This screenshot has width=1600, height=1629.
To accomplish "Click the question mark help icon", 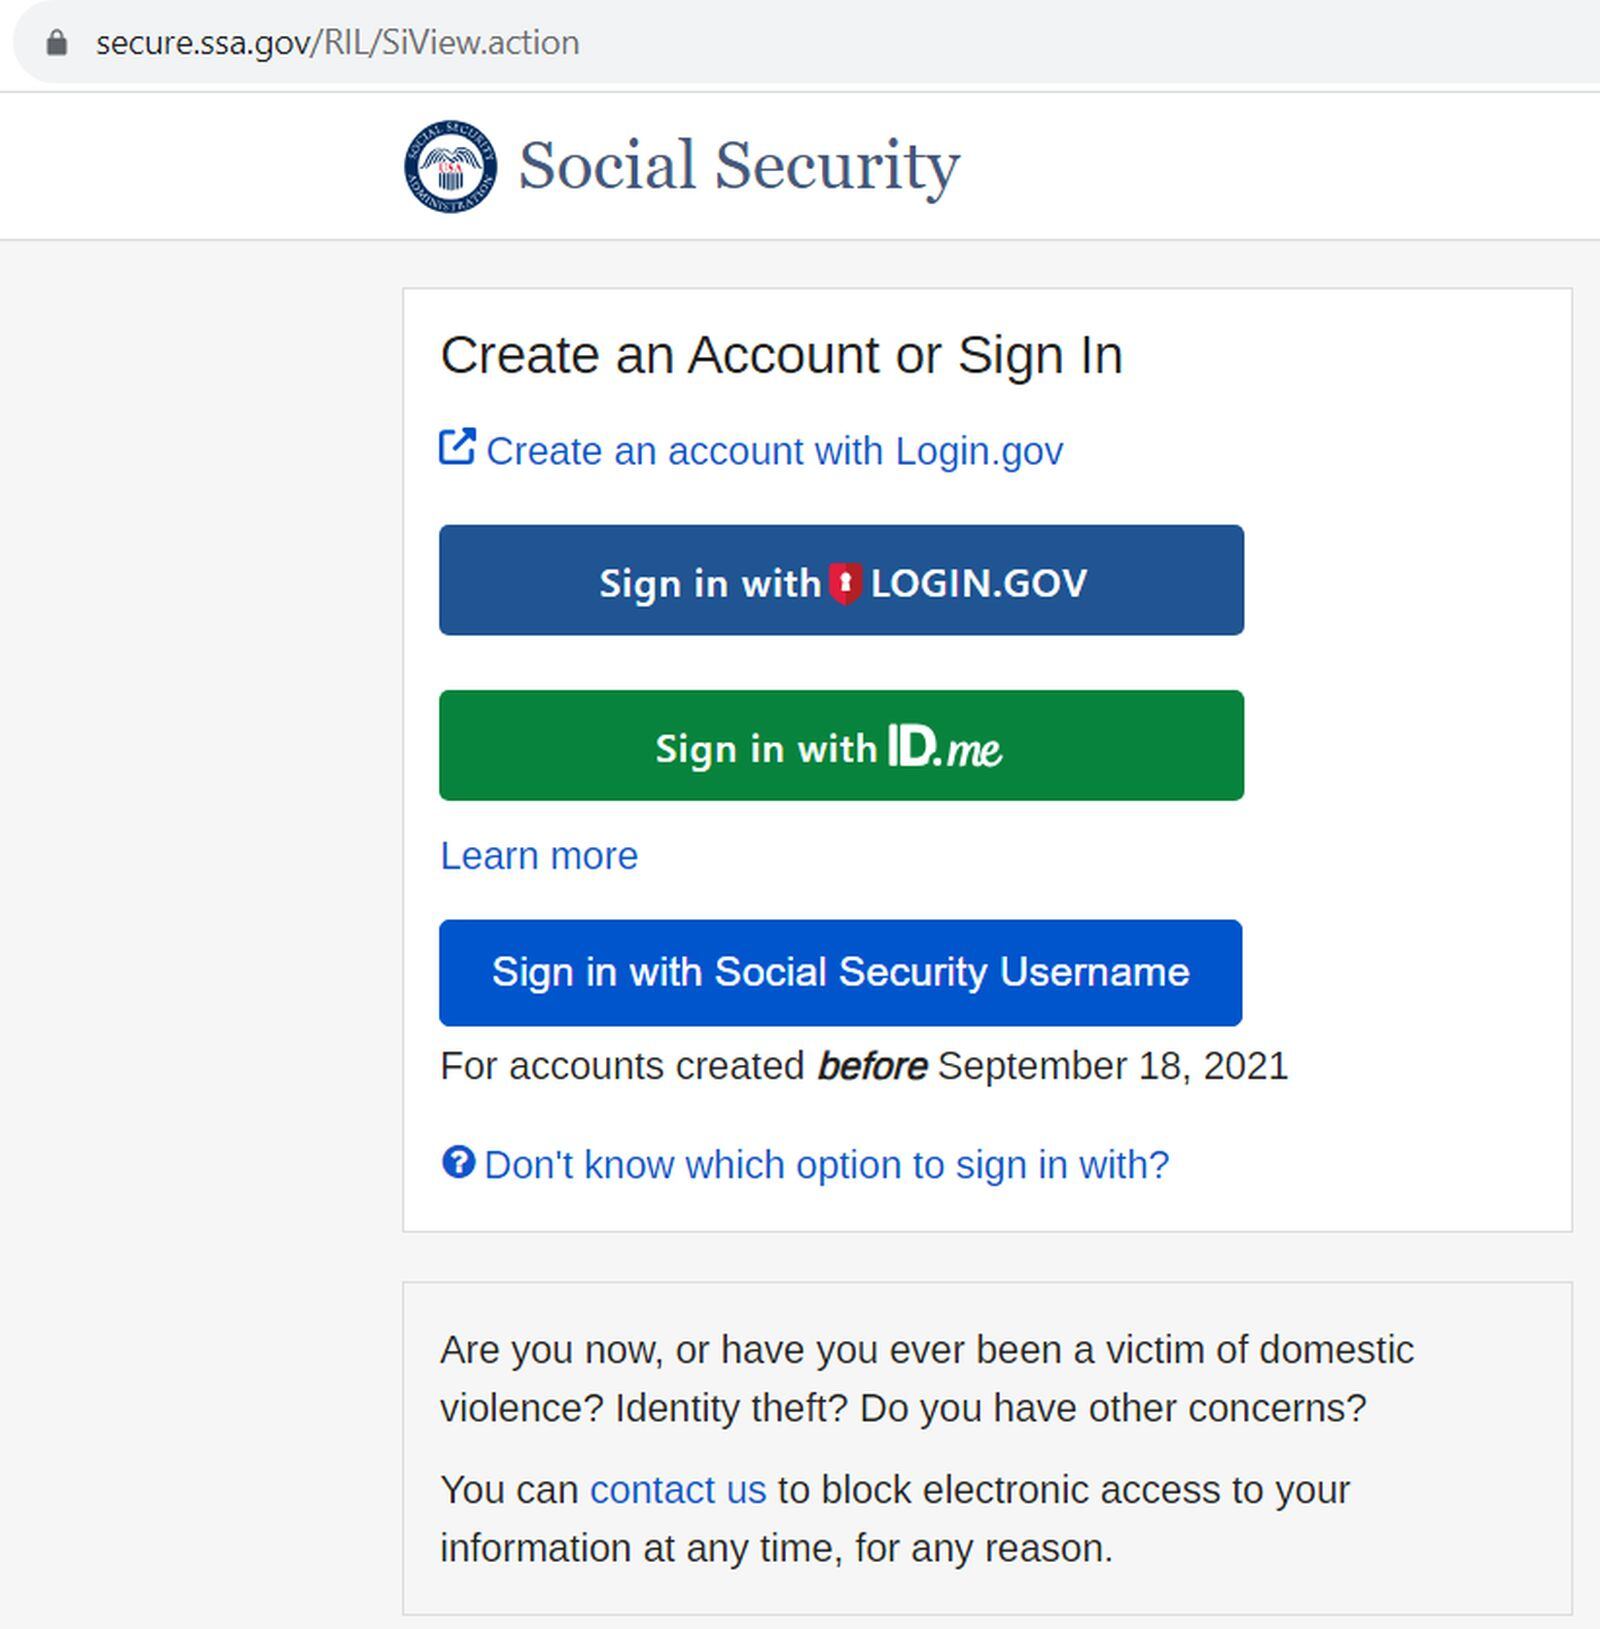I will [458, 1163].
